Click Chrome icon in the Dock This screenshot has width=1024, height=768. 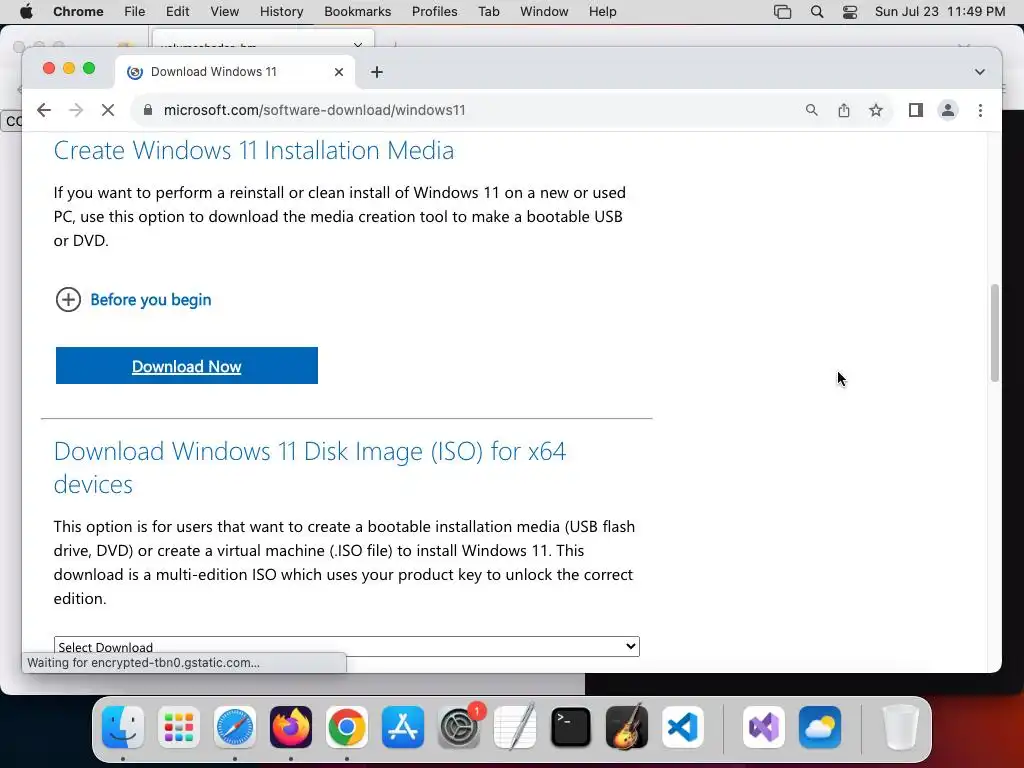(x=347, y=727)
